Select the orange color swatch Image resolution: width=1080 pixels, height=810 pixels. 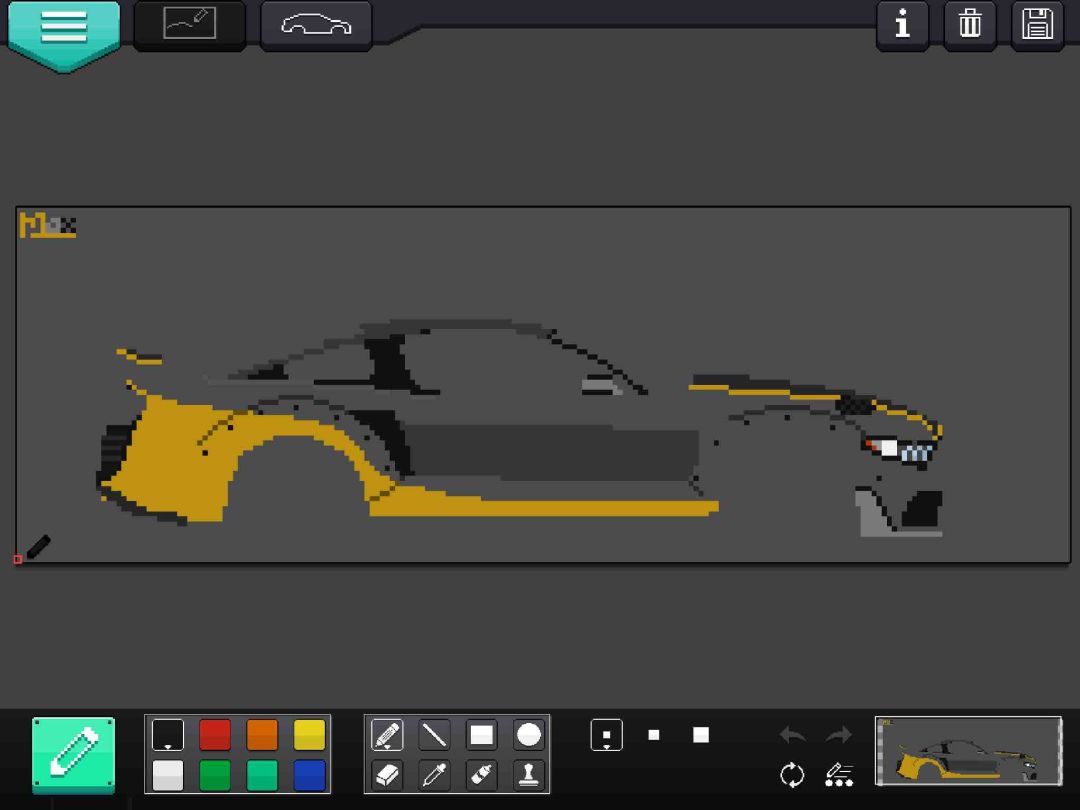tap(262, 735)
